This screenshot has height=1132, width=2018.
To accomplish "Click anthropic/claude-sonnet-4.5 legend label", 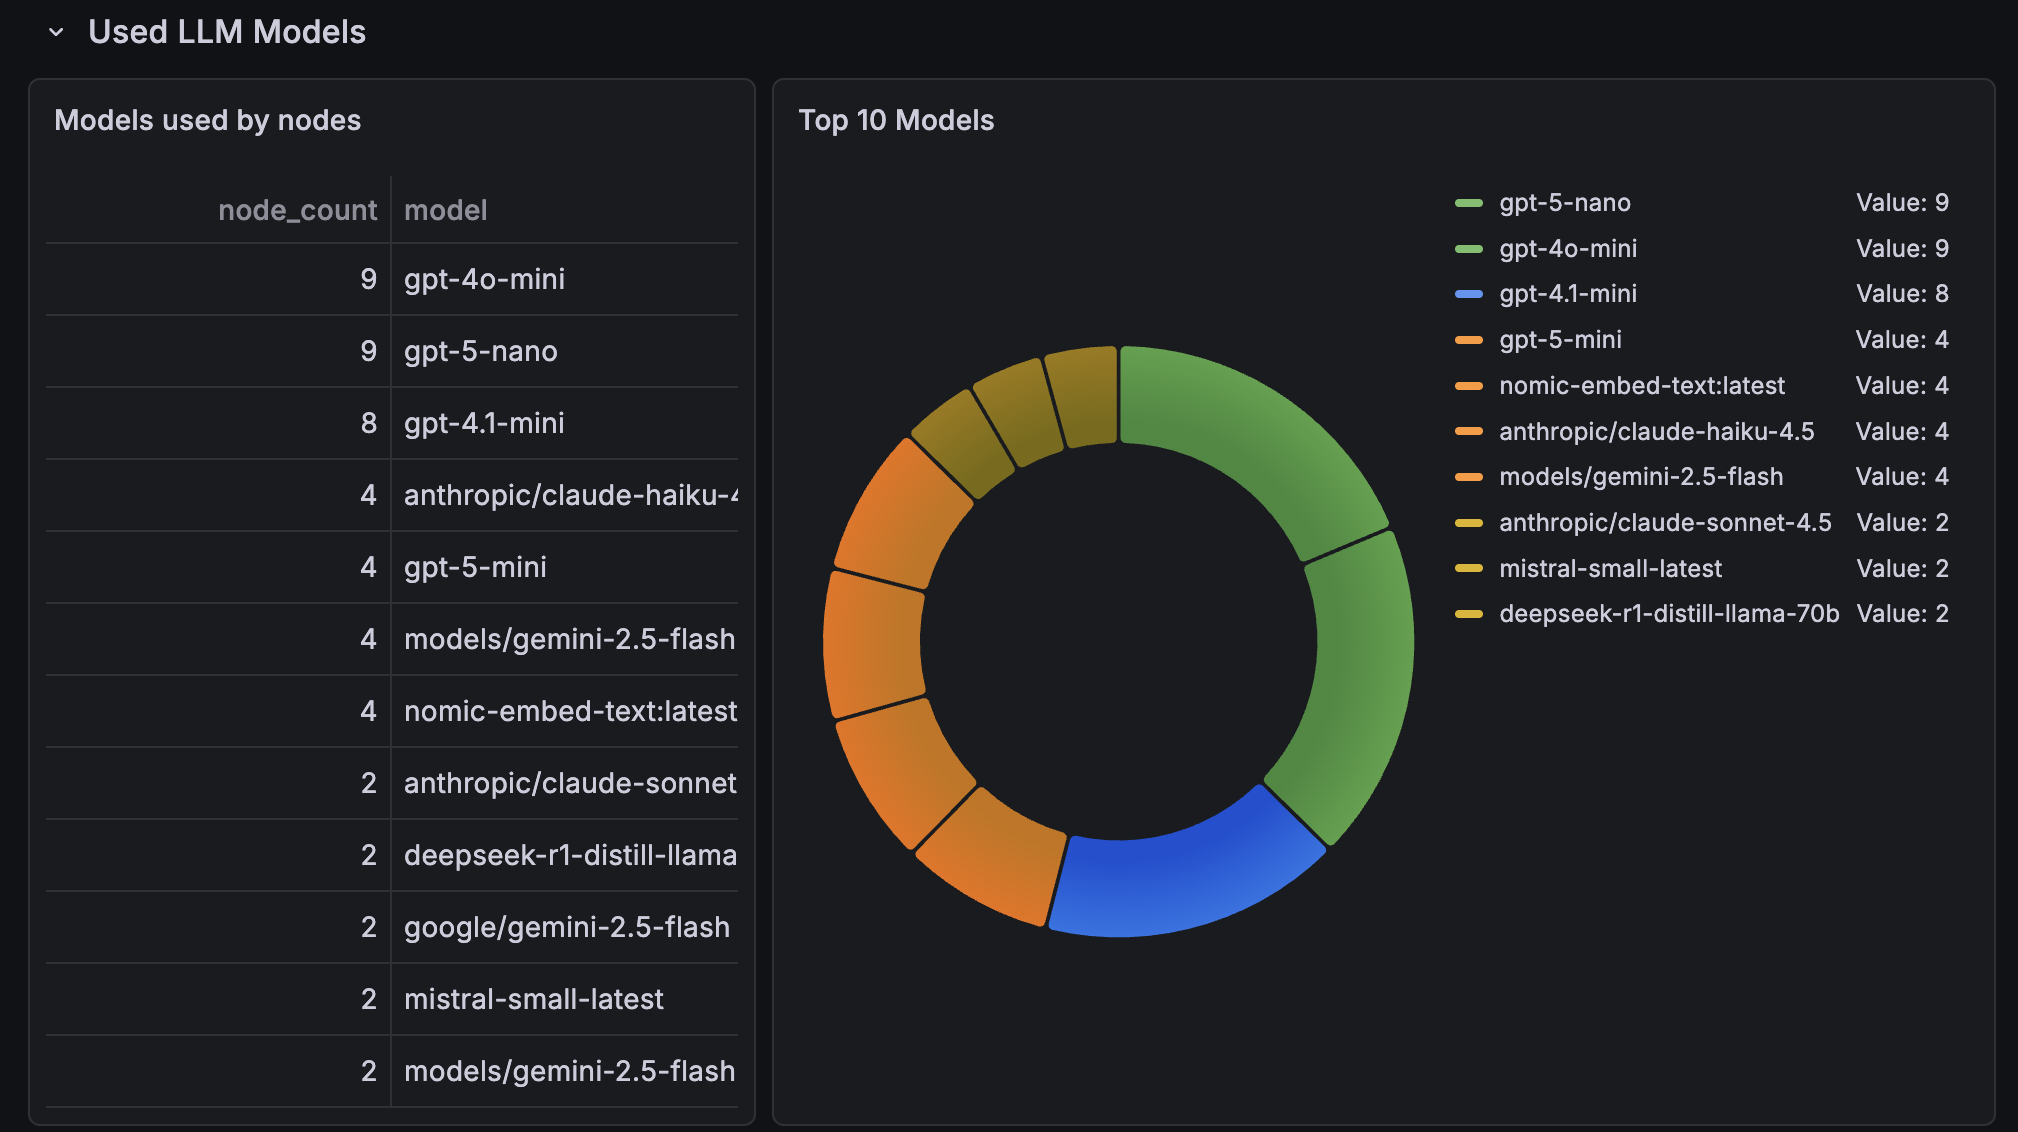I will click(x=1665, y=523).
